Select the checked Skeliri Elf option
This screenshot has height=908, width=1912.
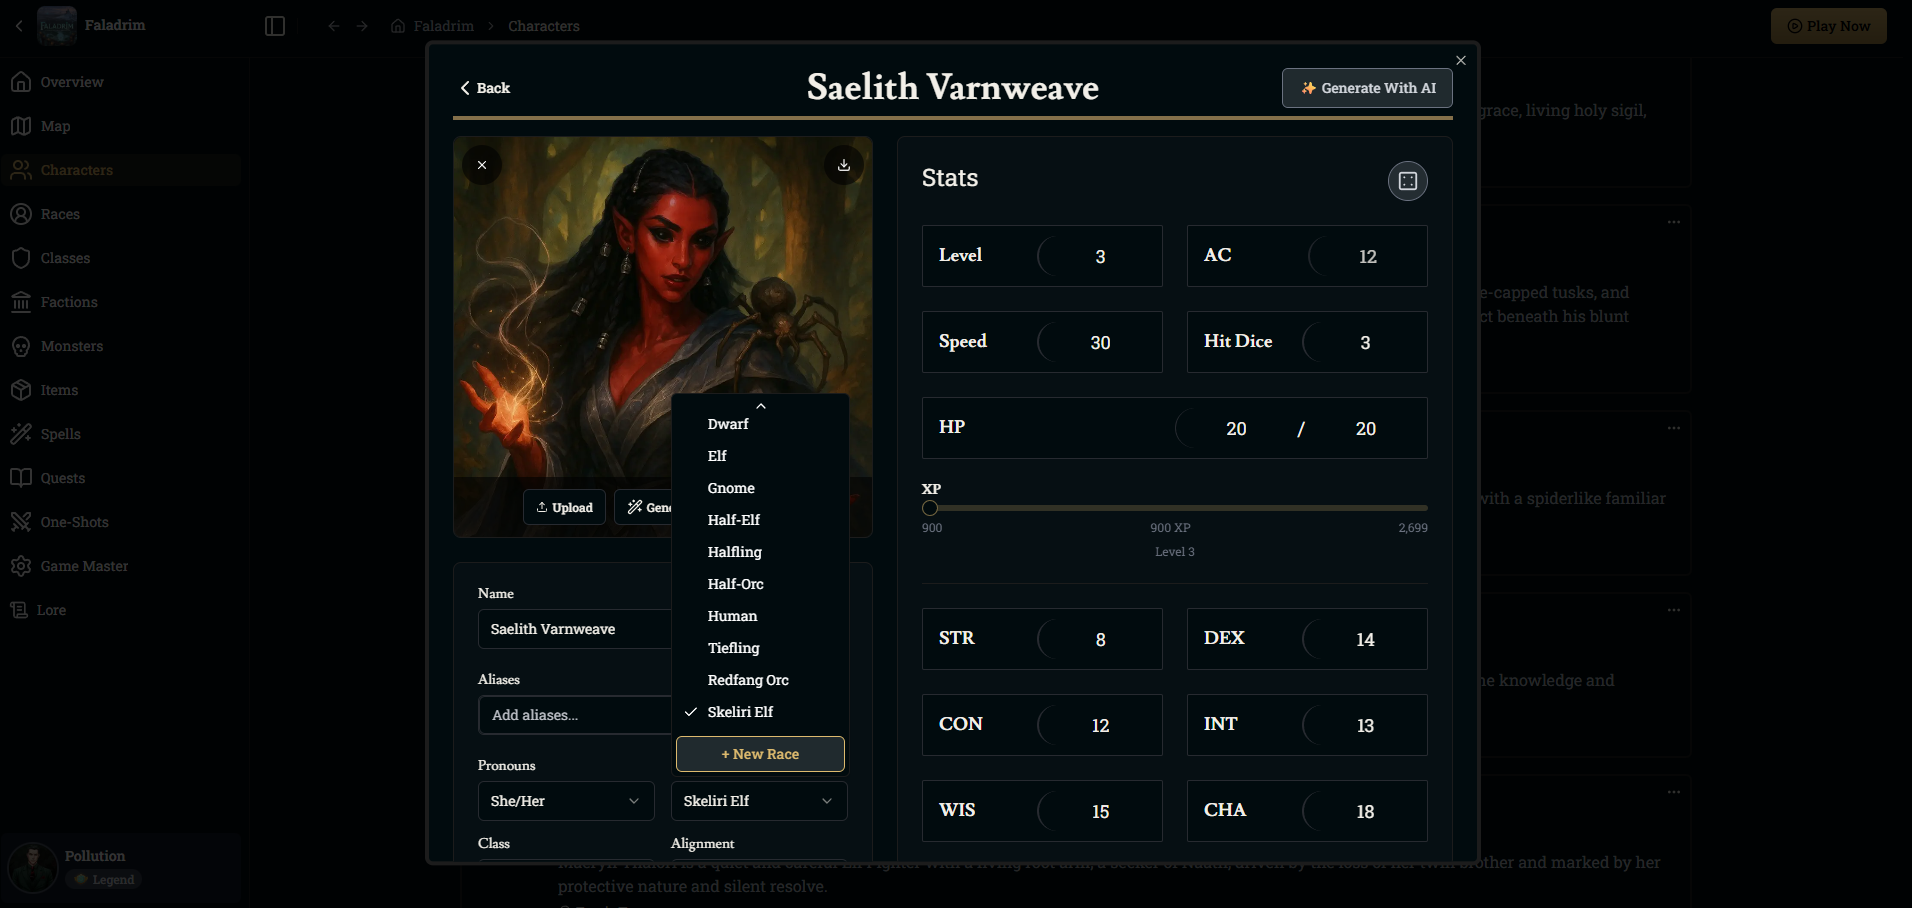point(740,712)
